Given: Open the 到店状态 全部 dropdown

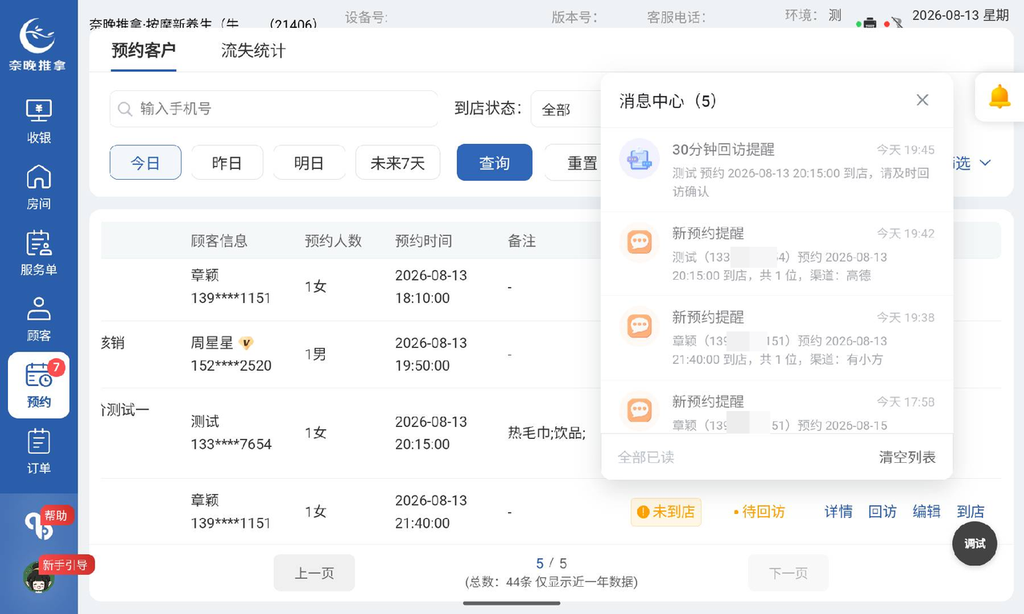Looking at the screenshot, I should [566, 109].
